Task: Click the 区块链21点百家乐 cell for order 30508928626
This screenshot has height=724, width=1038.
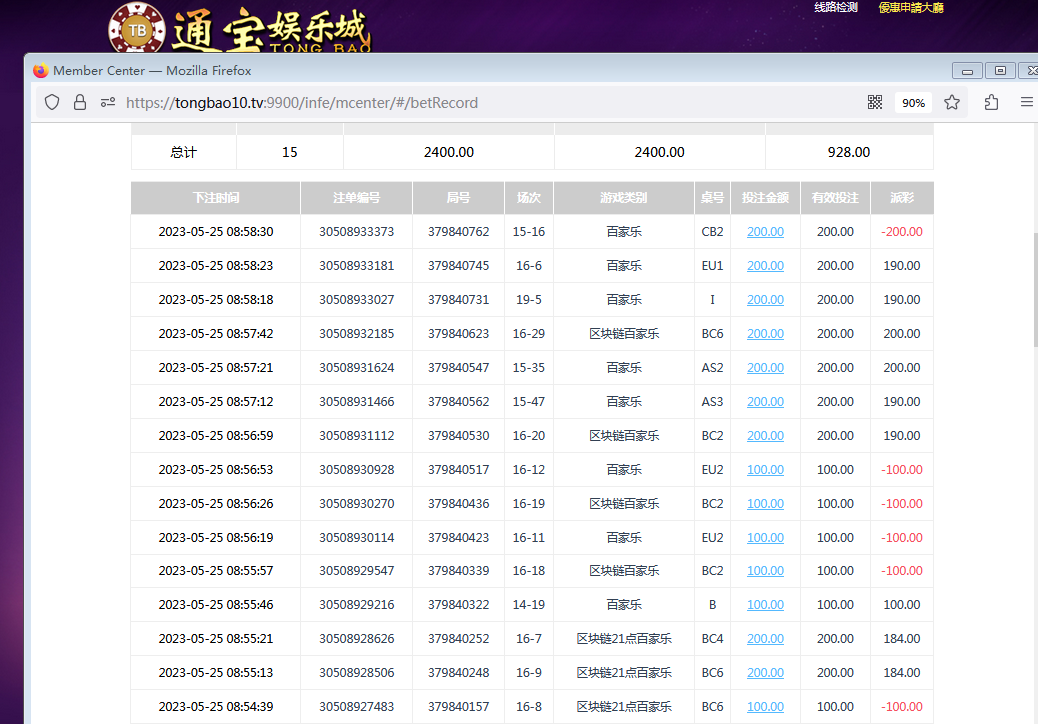Action: pos(624,639)
